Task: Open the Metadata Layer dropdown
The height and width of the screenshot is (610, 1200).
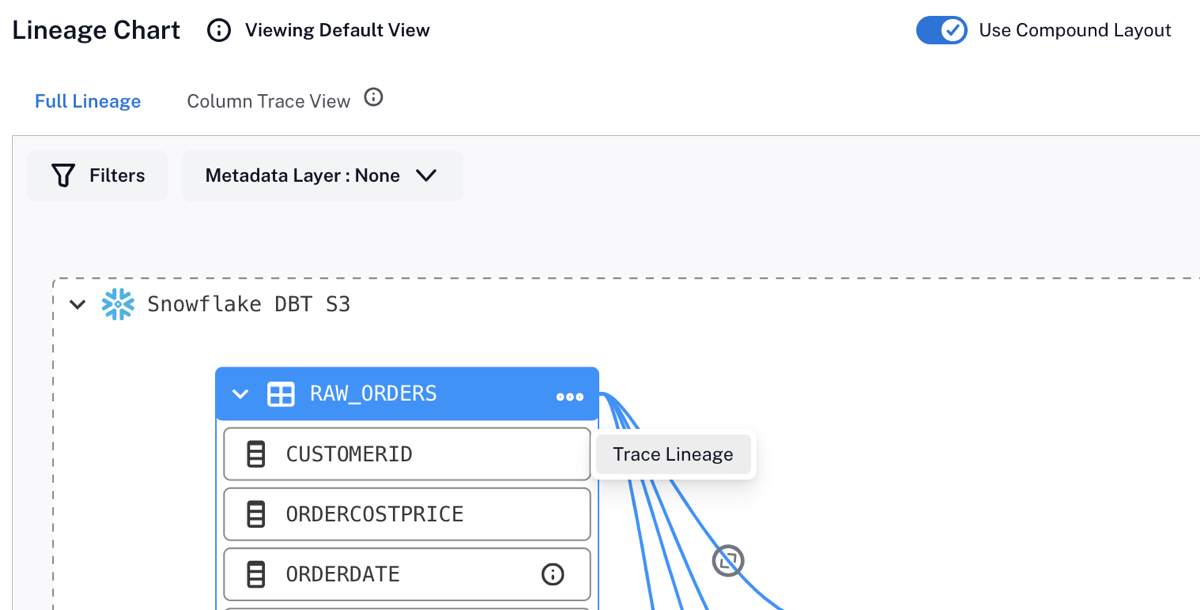Action: click(322, 176)
